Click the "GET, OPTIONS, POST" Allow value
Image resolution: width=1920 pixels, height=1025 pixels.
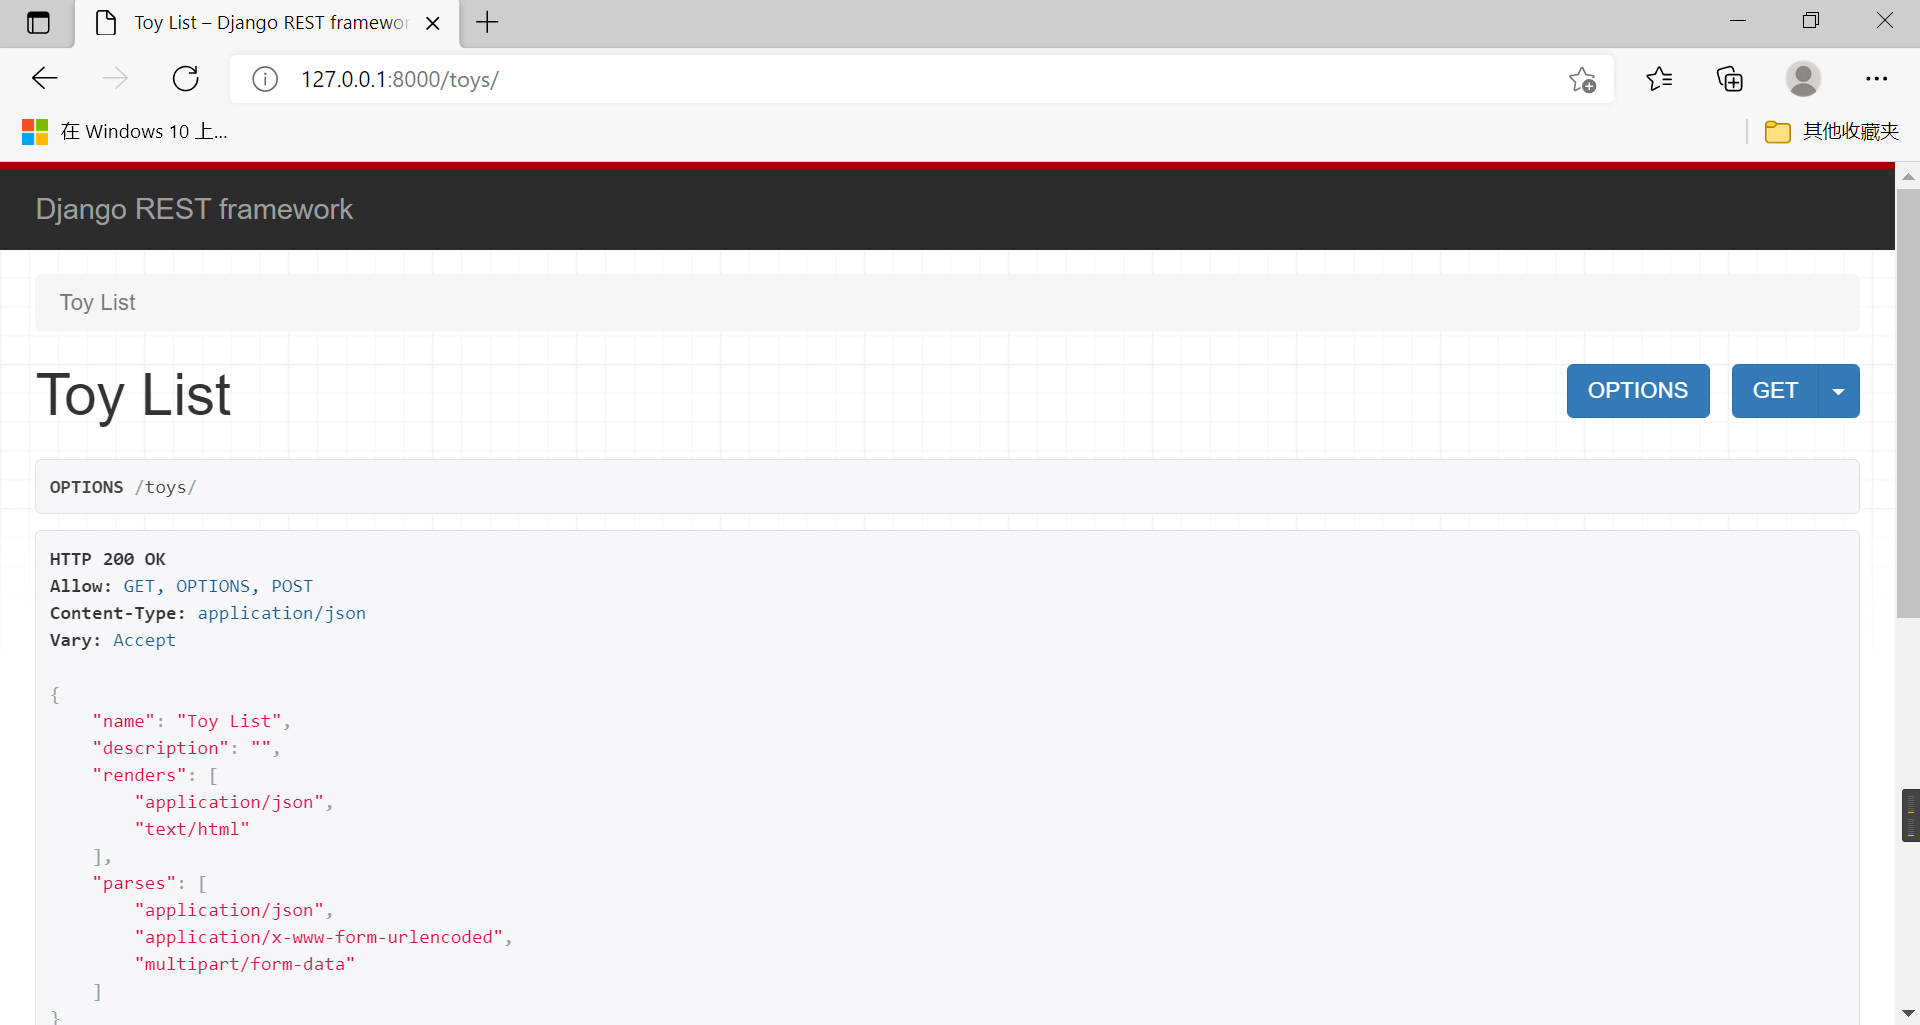click(218, 586)
